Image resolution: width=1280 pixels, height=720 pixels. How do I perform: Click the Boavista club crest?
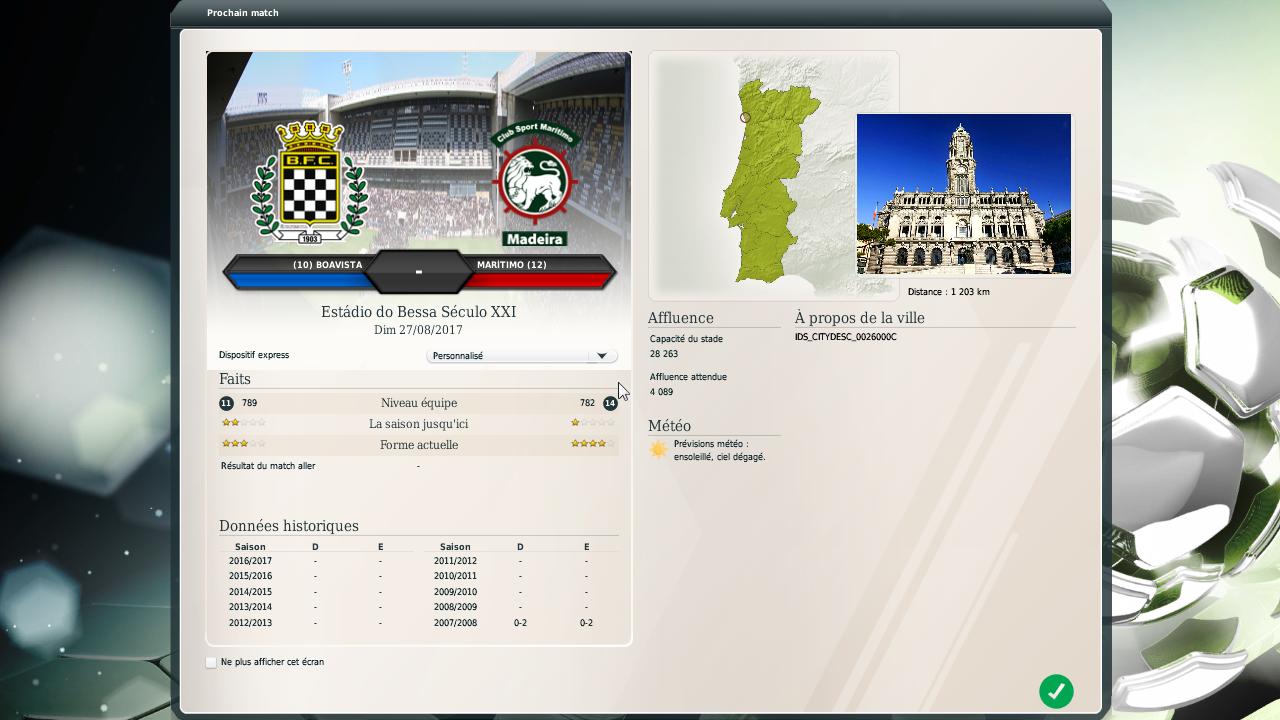coord(310,182)
